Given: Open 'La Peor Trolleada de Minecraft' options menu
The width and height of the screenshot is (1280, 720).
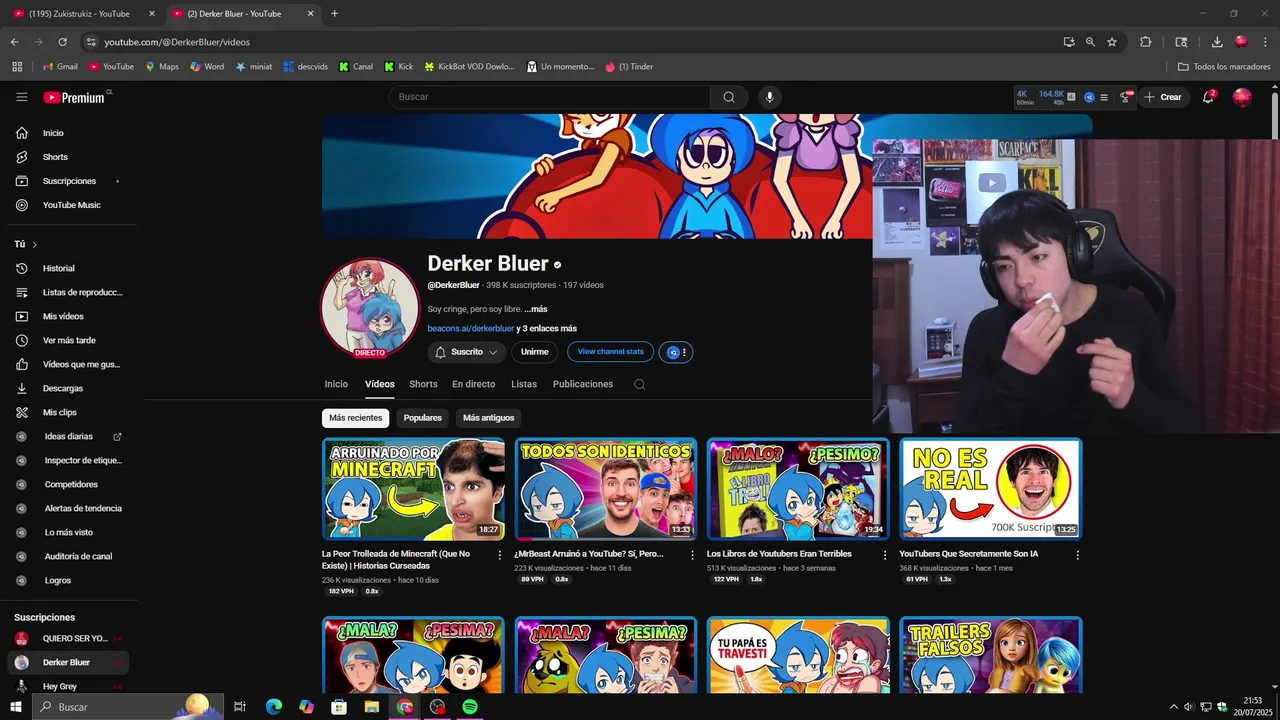Looking at the screenshot, I should pos(500,555).
